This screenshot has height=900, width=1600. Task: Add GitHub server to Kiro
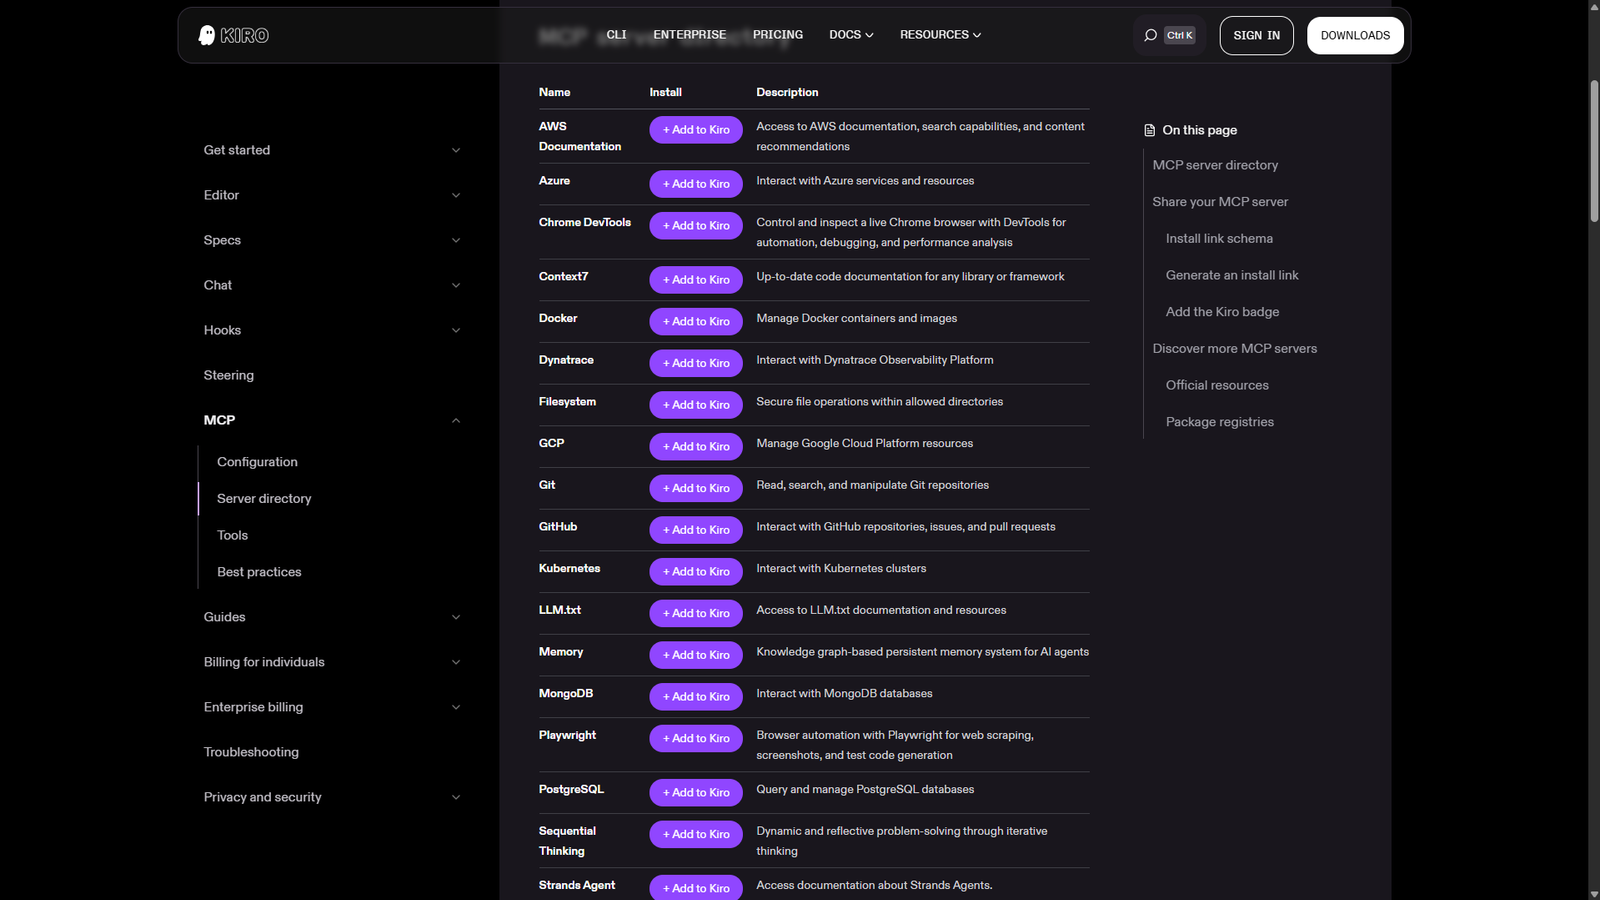click(696, 530)
